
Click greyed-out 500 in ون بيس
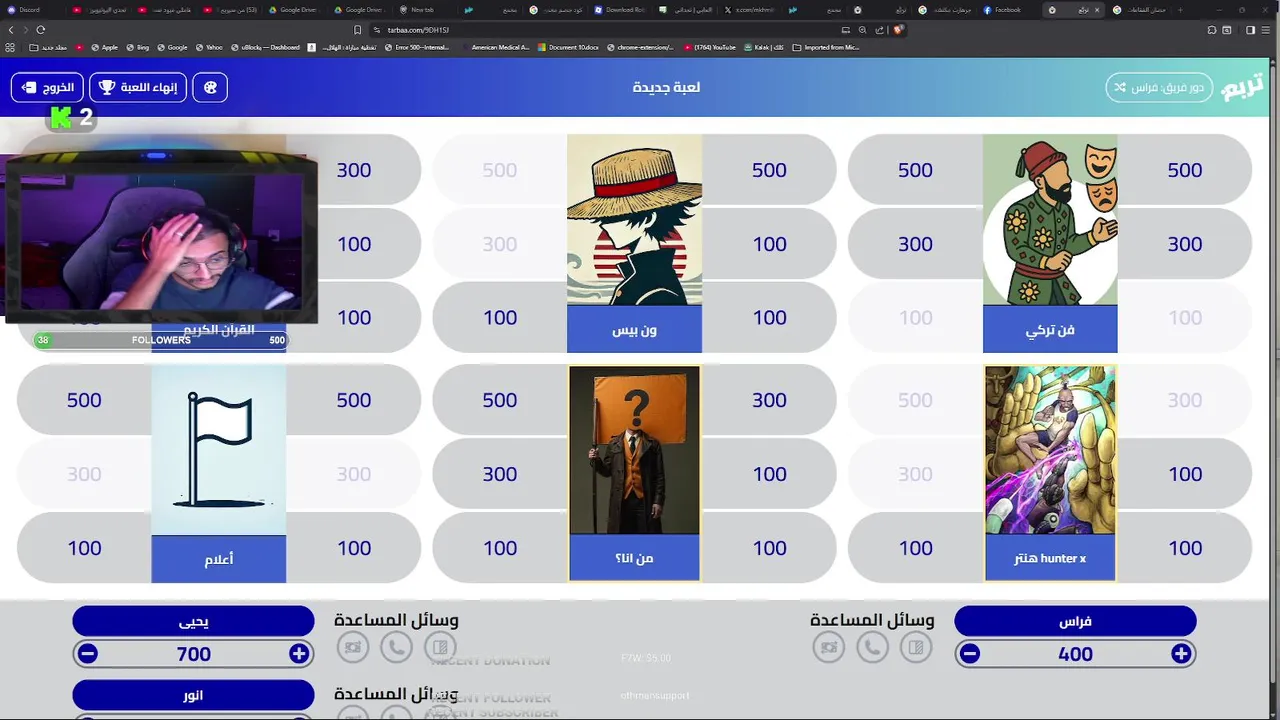(x=500, y=170)
